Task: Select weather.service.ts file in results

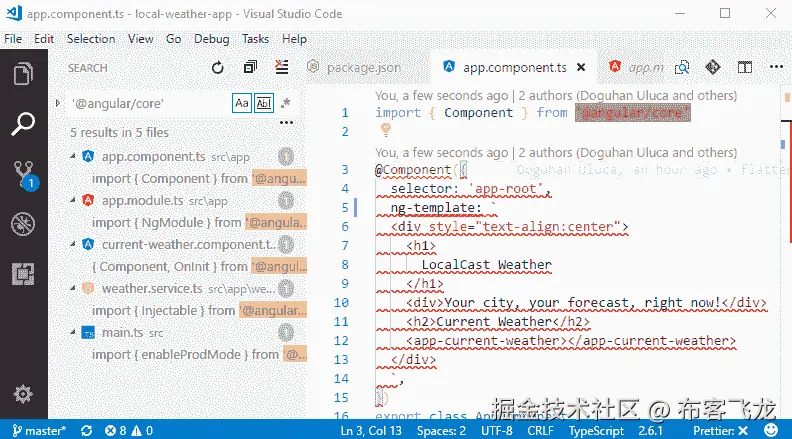Action: pyautogui.click(x=152, y=288)
